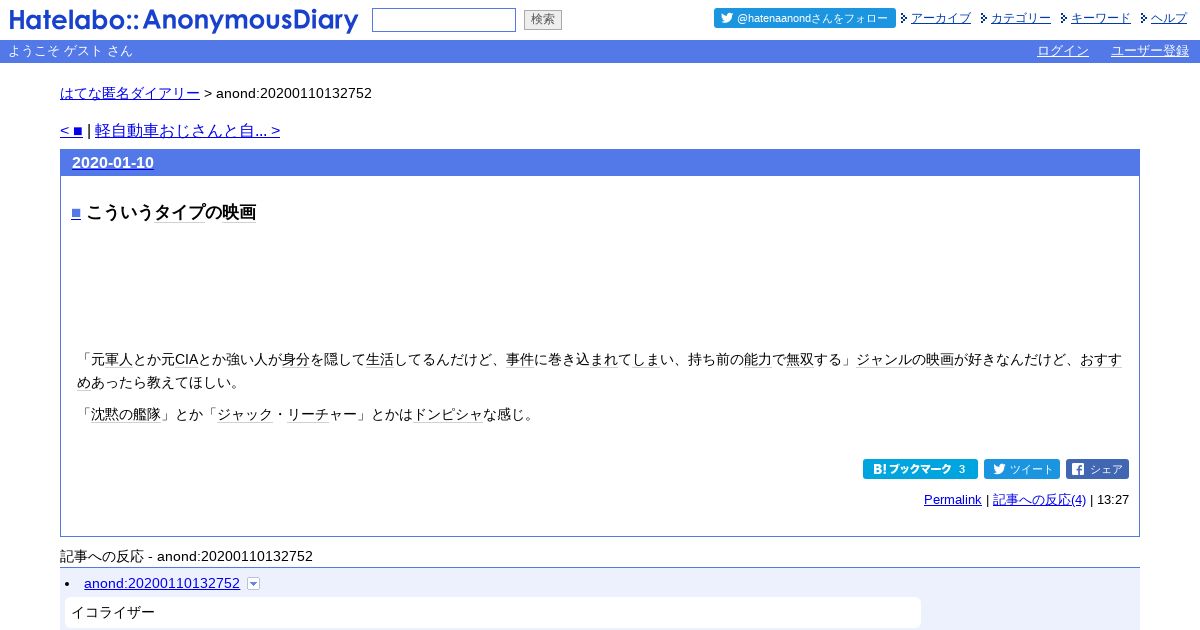
Task: Click the タイプ keyword in the title
Action: click(x=180, y=212)
